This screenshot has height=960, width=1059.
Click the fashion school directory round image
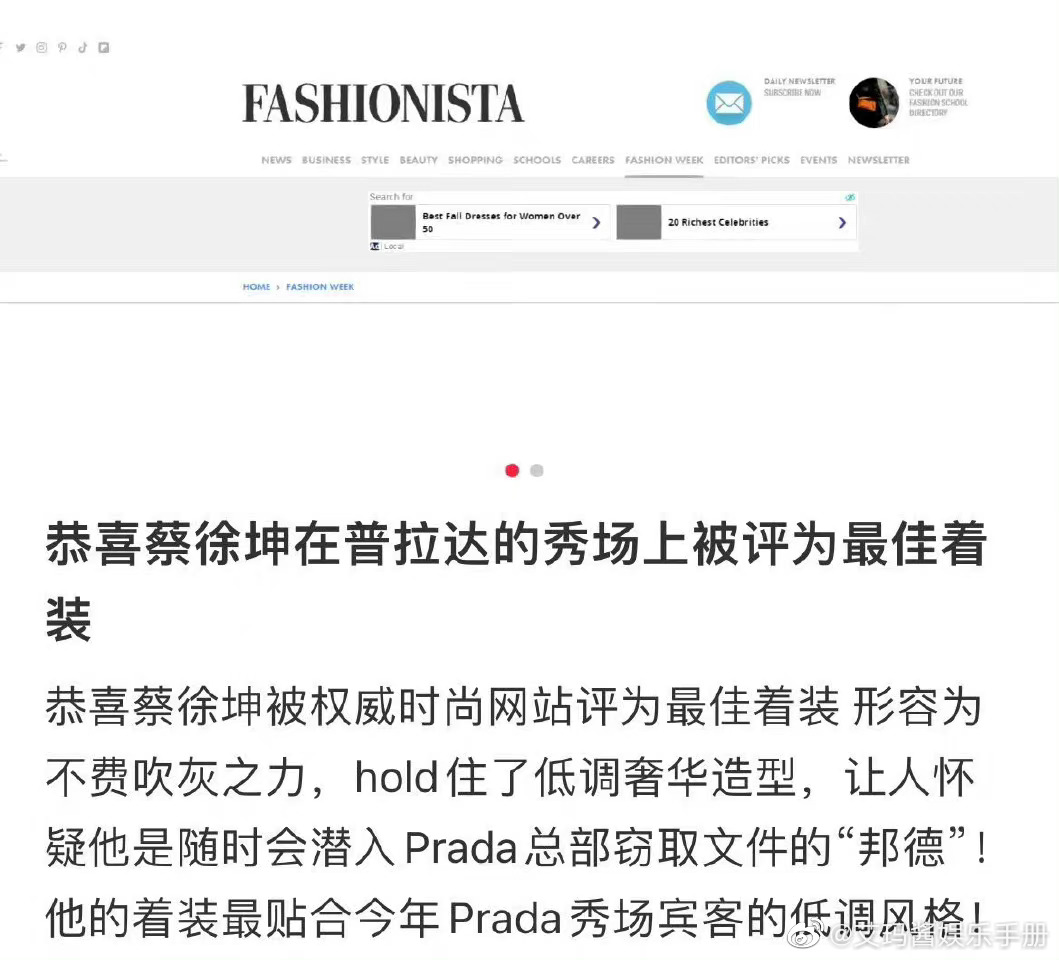tap(874, 103)
